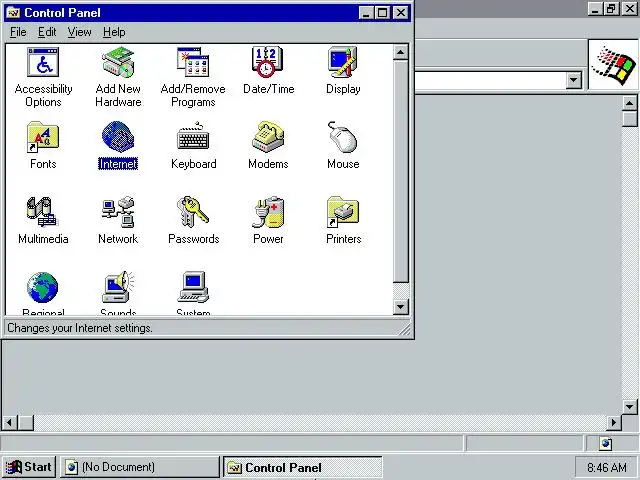
Task: Click the background window vertical scrollbar thumb
Action: (x=629, y=119)
